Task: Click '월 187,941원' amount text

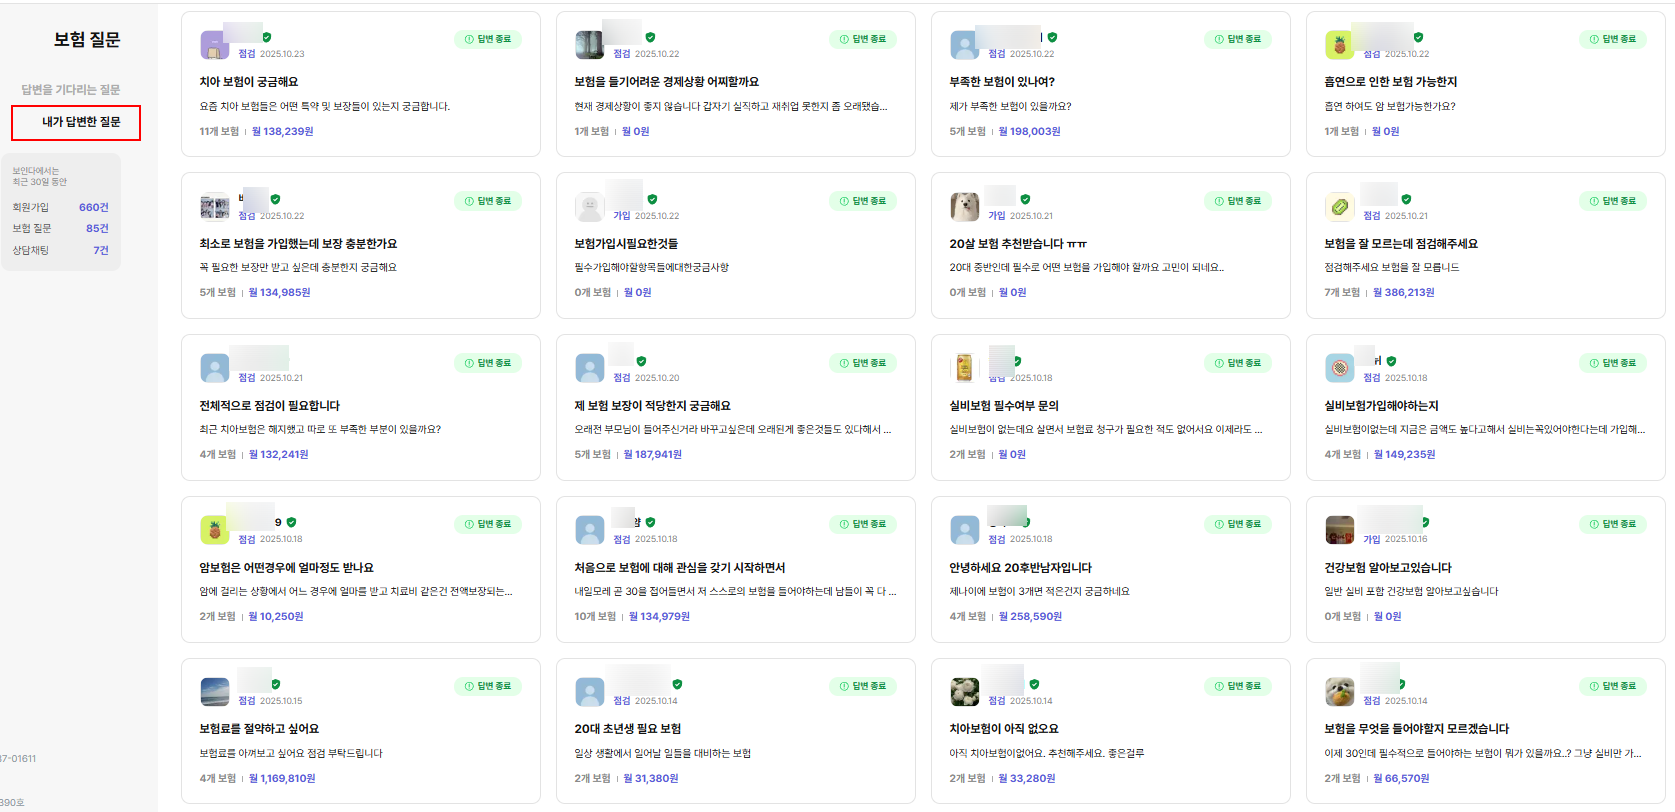Action: pyautogui.click(x=653, y=455)
